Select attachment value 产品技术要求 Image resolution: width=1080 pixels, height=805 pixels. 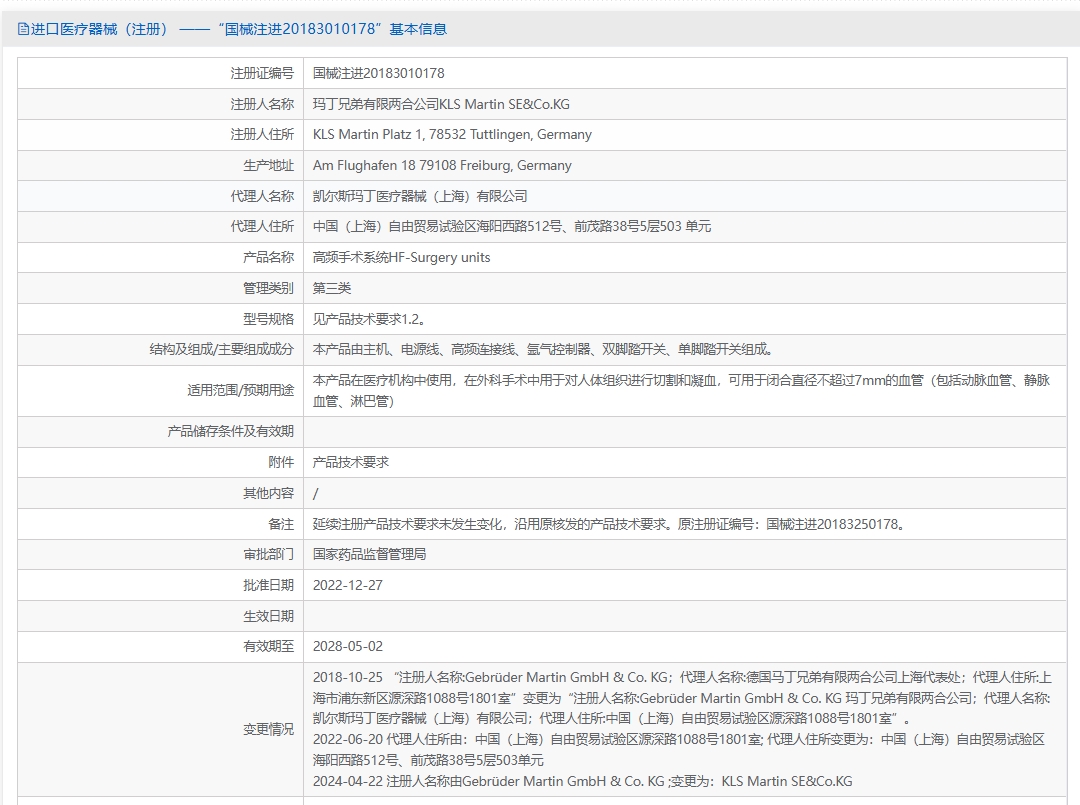click(x=351, y=462)
